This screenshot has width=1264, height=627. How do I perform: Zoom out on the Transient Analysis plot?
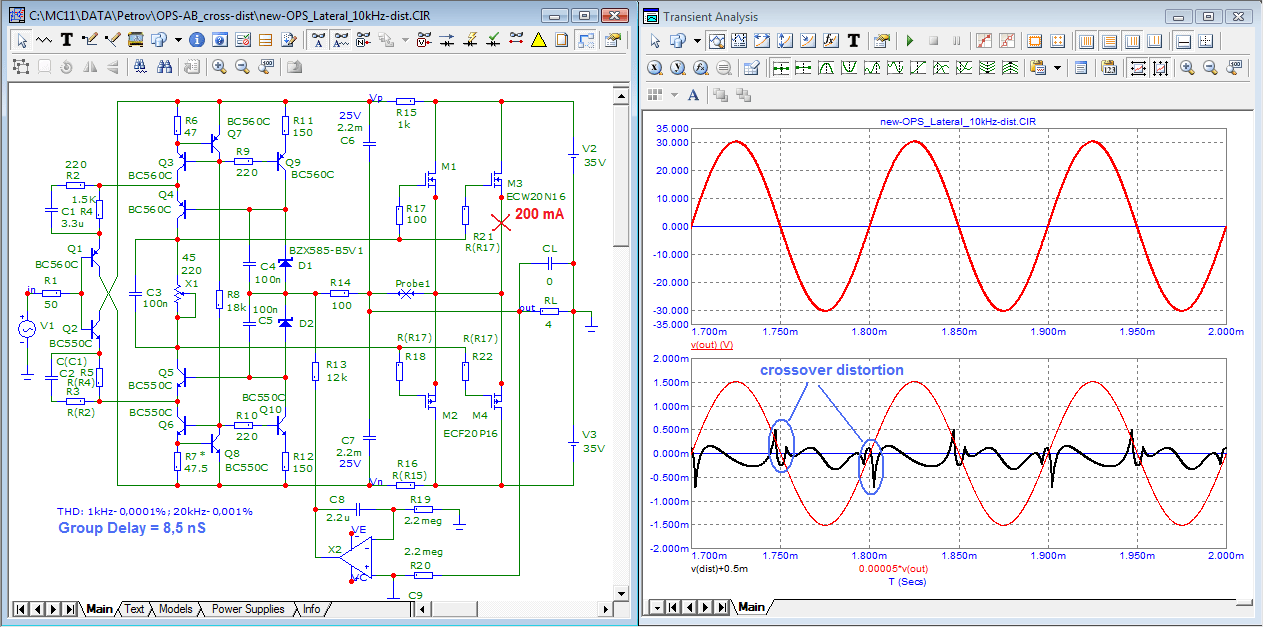pos(1210,68)
